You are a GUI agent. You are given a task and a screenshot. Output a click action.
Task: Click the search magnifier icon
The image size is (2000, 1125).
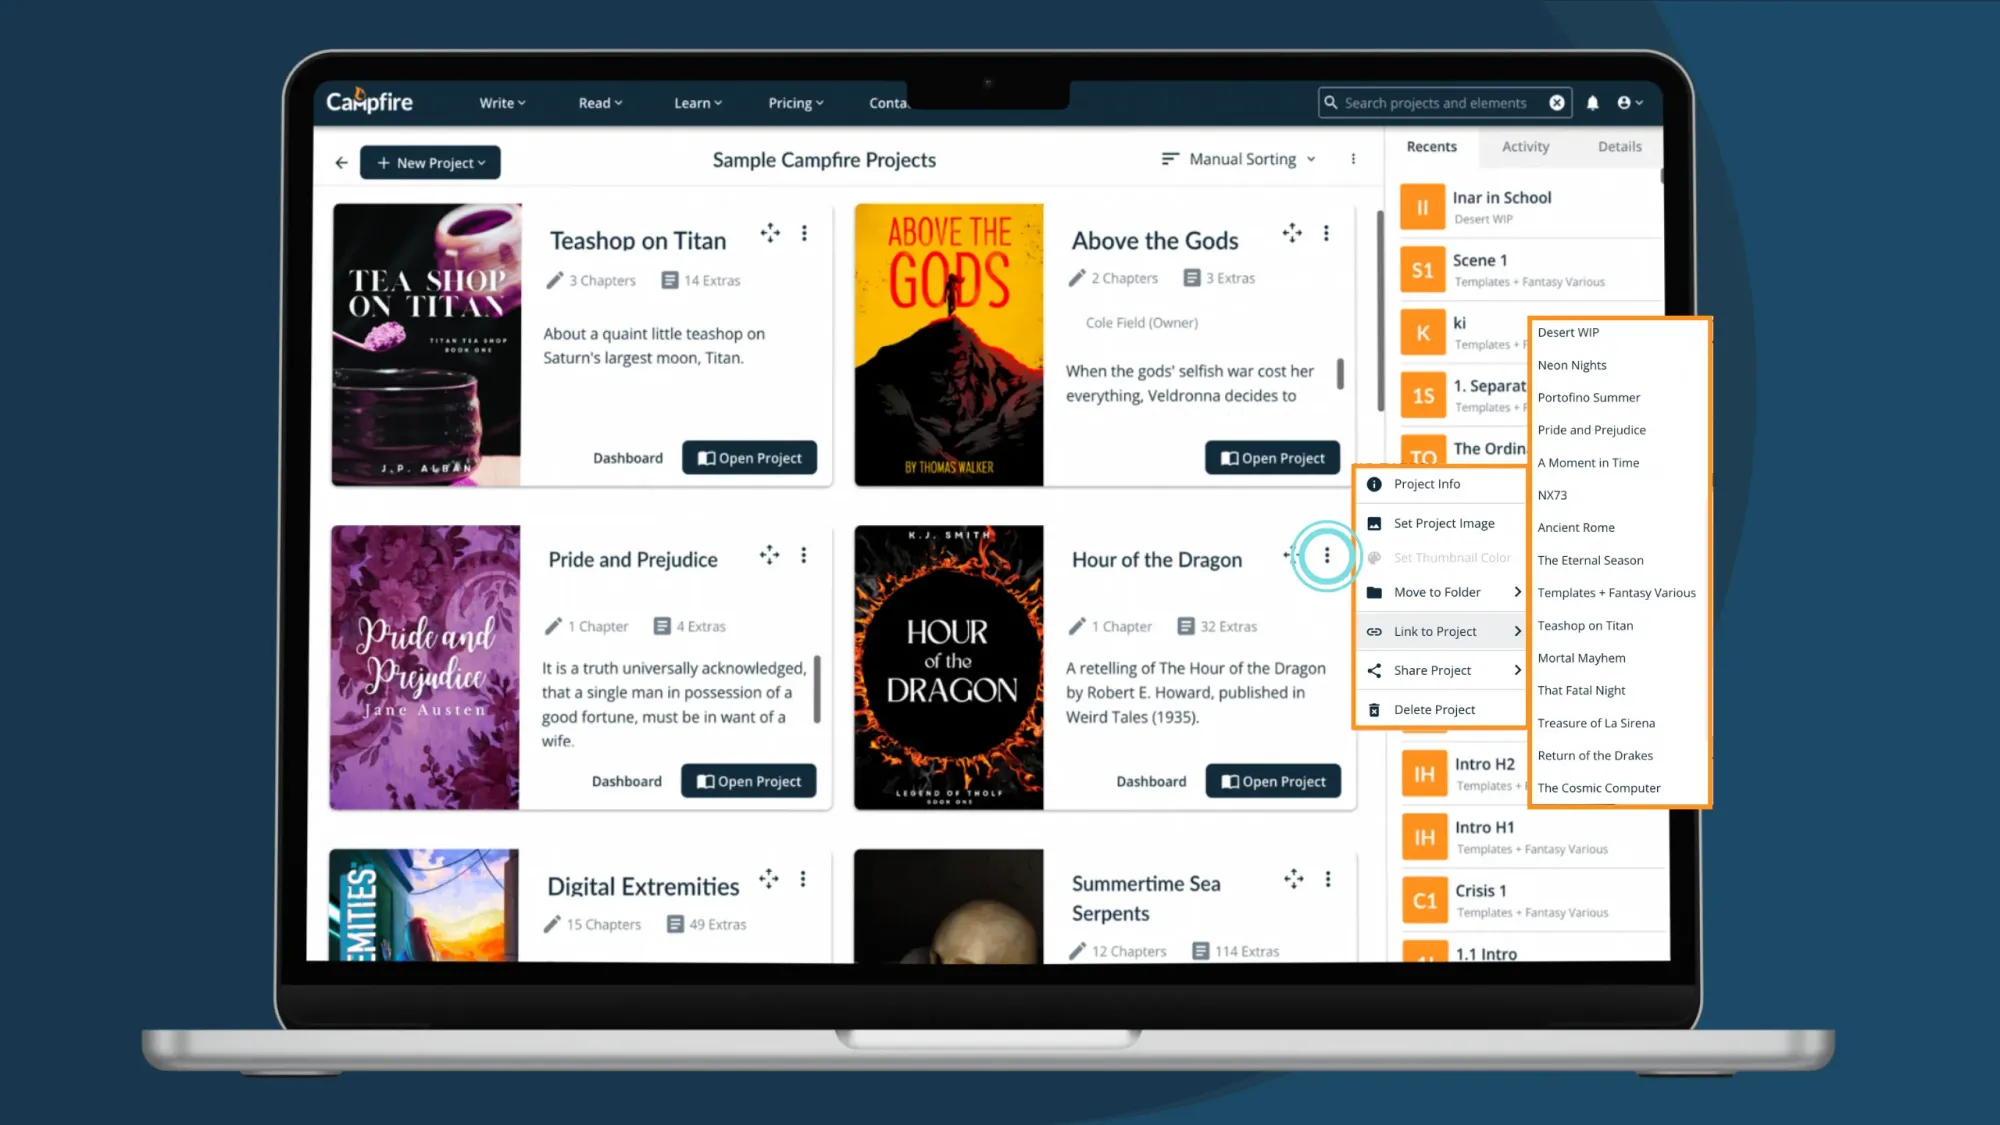click(x=1331, y=103)
